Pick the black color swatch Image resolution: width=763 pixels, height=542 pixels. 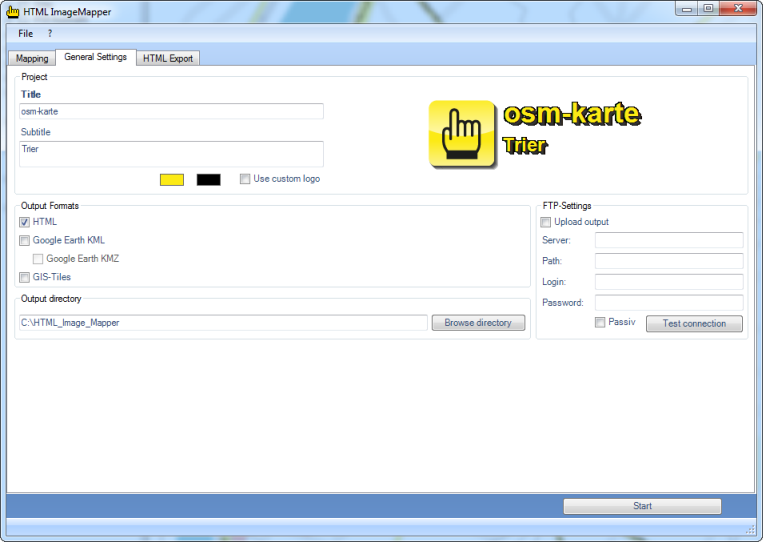[208, 179]
